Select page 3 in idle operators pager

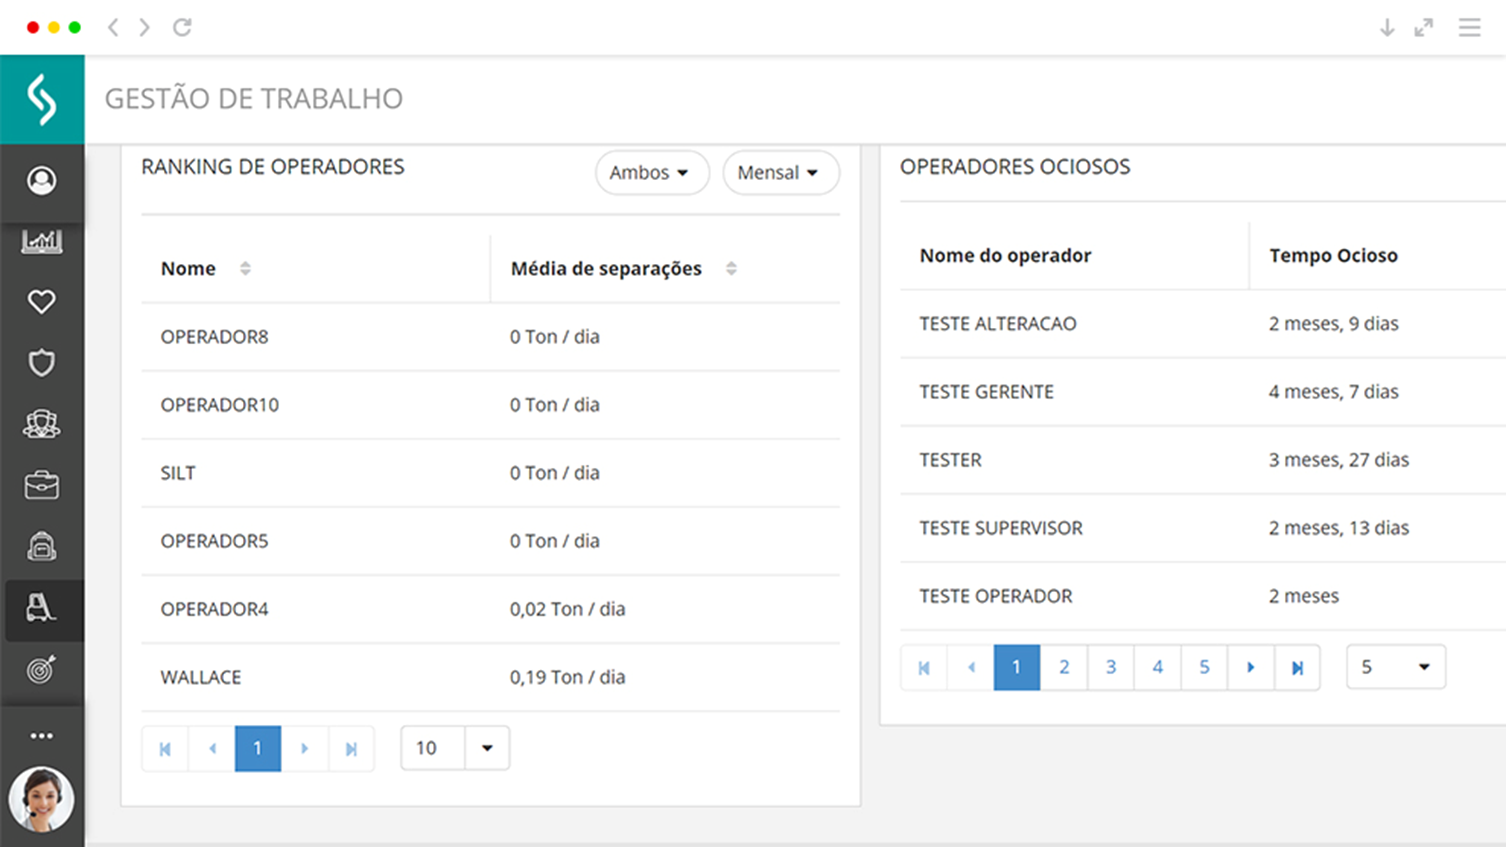[1111, 667]
